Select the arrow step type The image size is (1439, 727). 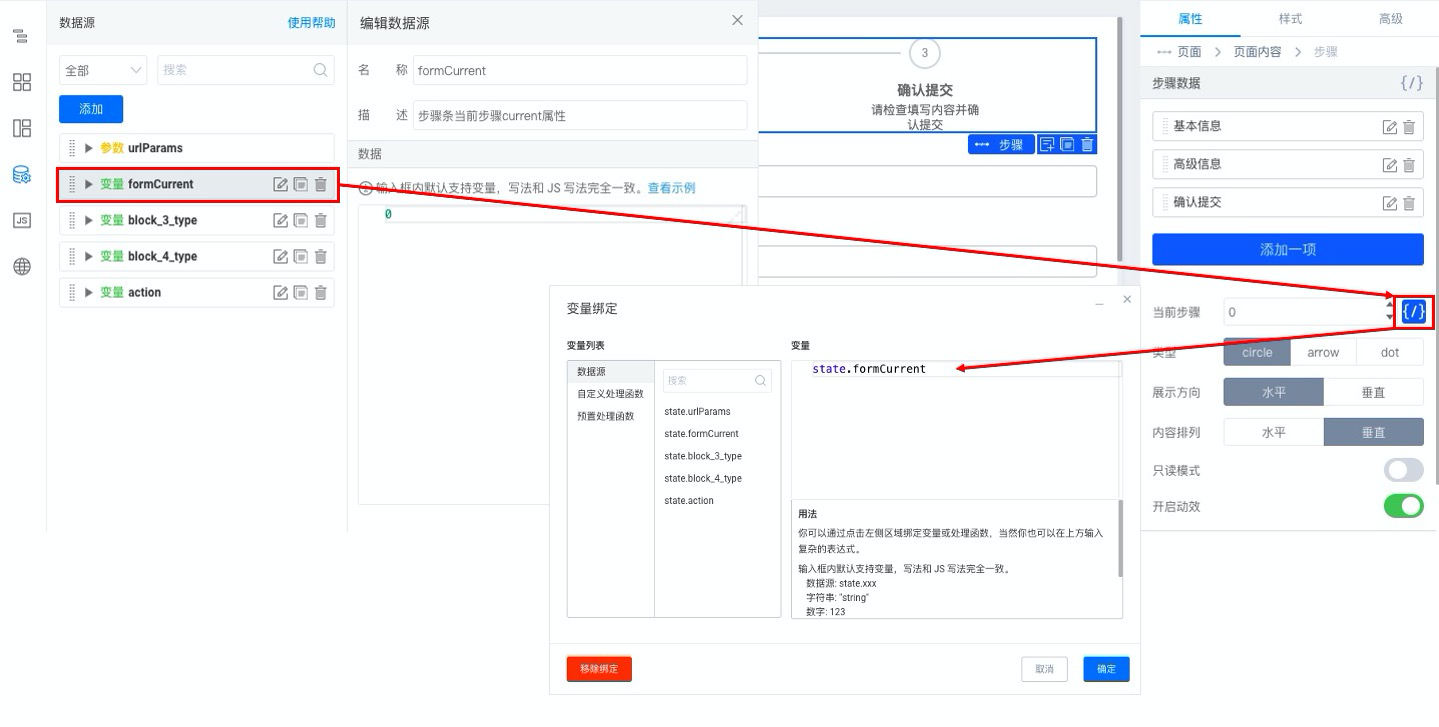[x=1323, y=352]
